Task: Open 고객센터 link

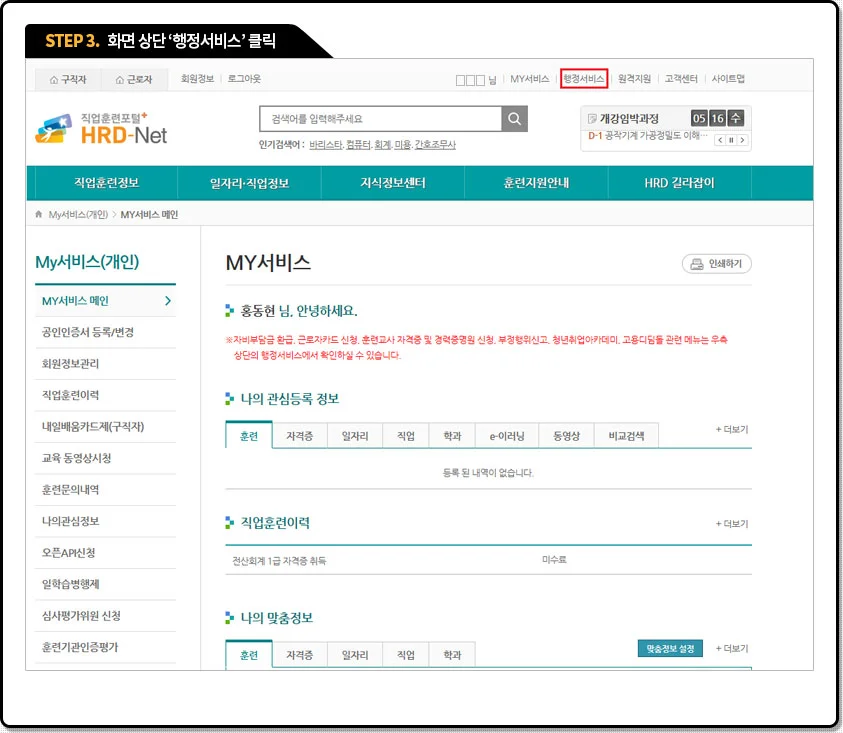Action: pyautogui.click(x=681, y=79)
